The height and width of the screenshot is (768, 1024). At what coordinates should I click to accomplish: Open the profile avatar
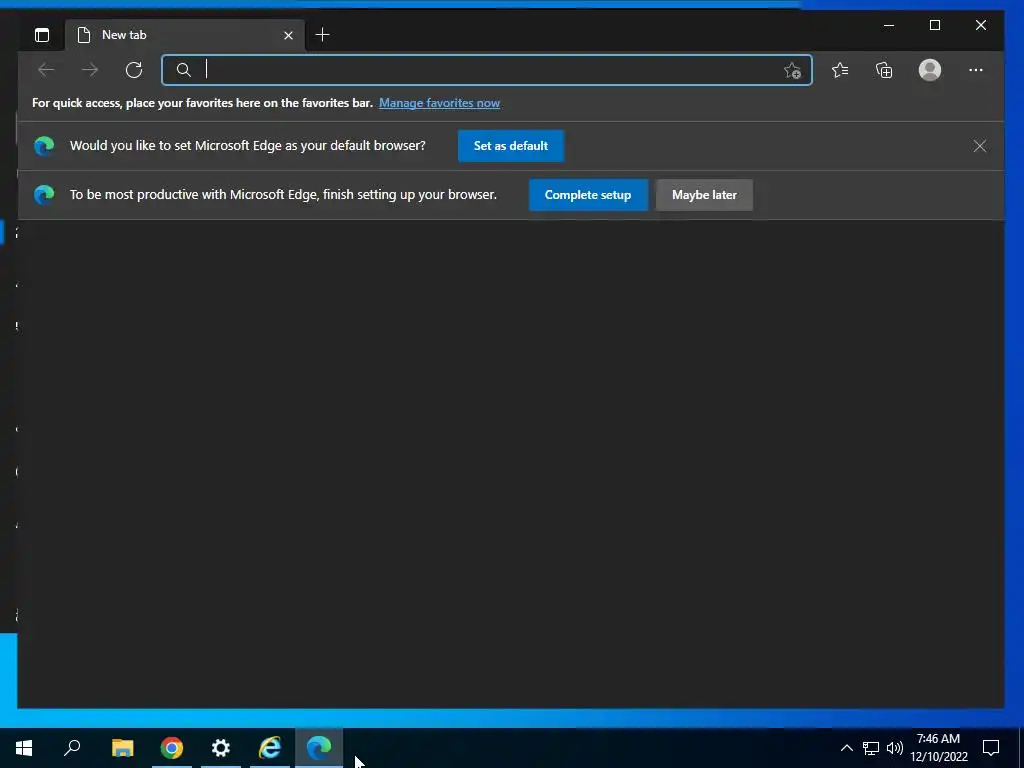coord(929,70)
